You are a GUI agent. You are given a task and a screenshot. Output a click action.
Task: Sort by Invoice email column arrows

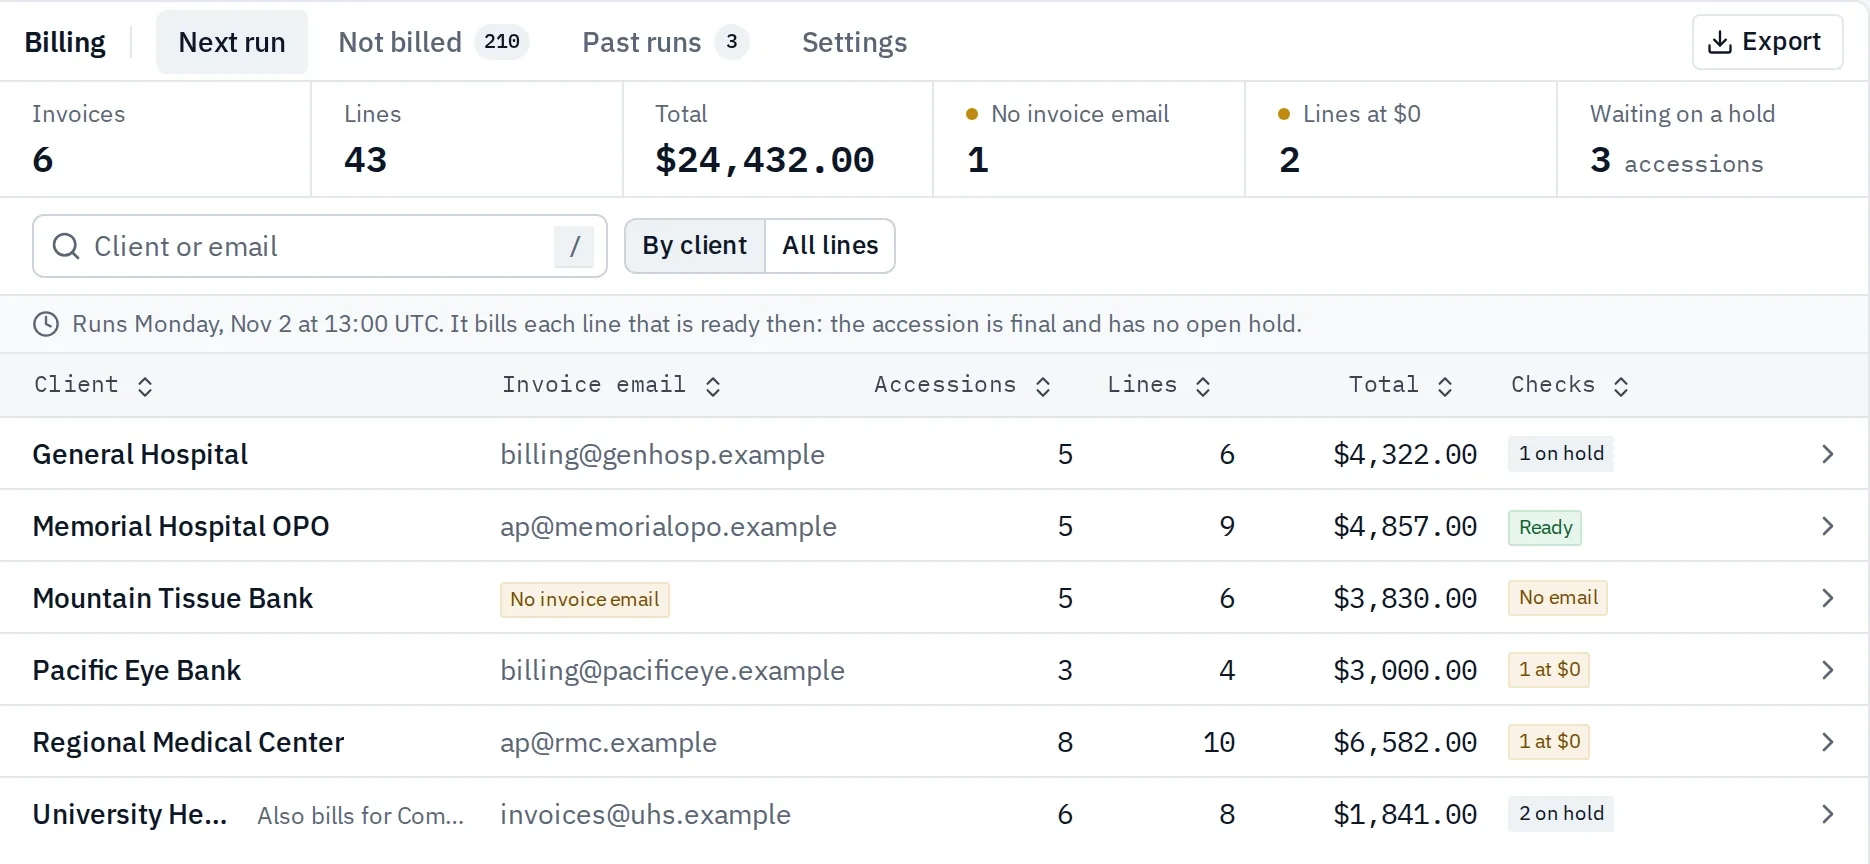pos(713,386)
